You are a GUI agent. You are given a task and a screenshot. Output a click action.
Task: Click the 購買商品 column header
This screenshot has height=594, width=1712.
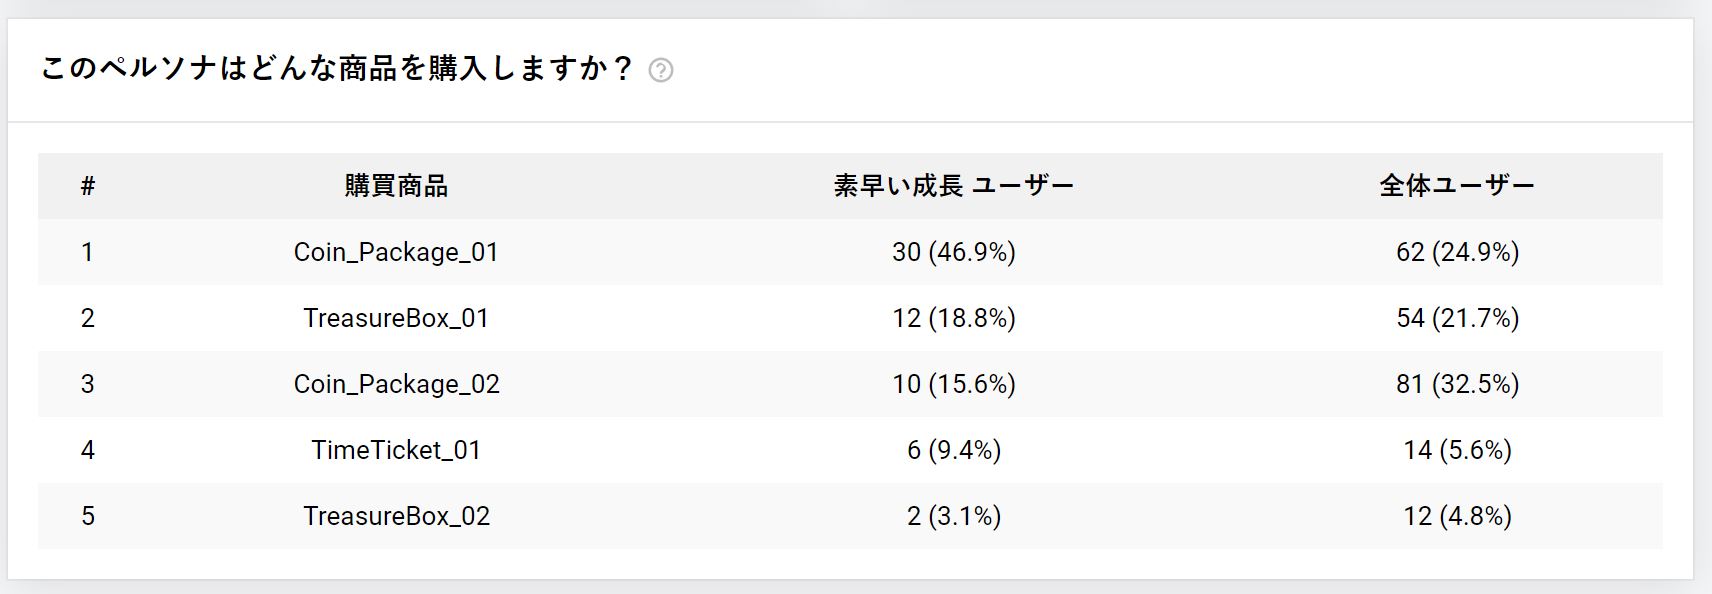397,186
